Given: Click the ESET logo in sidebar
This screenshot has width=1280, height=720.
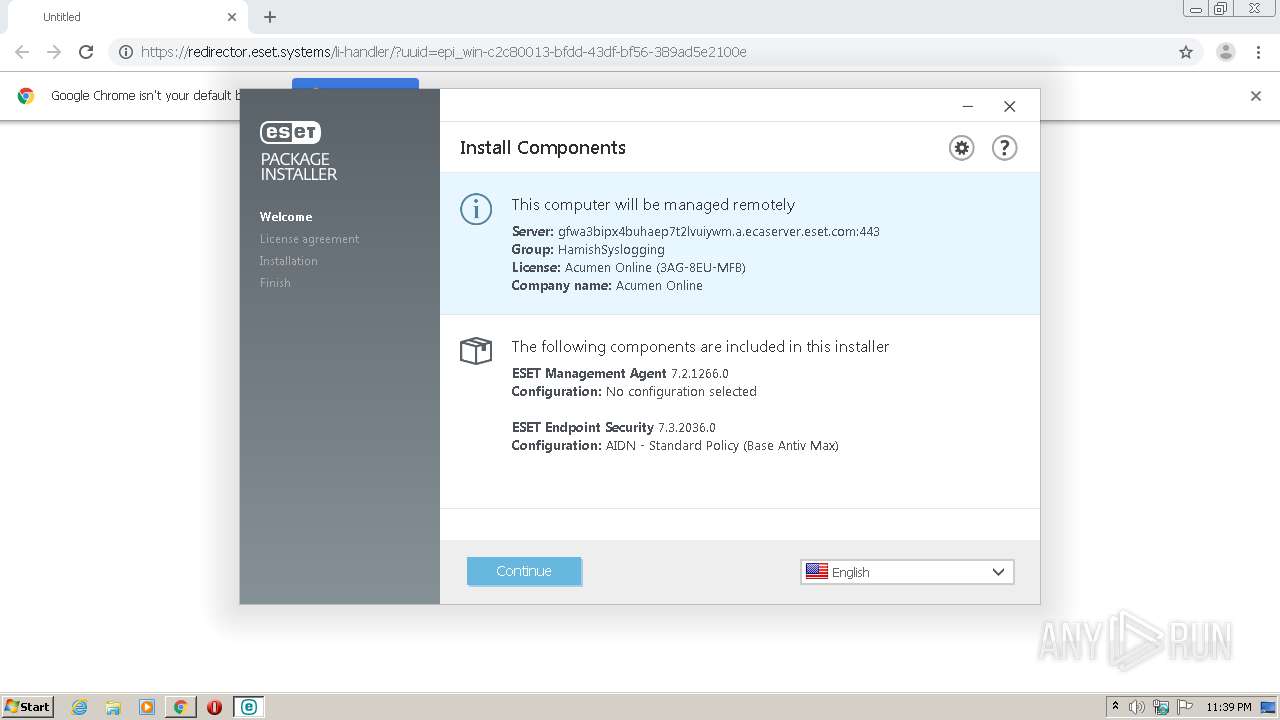Looking at the screenshot, I should tap(290, 132).
